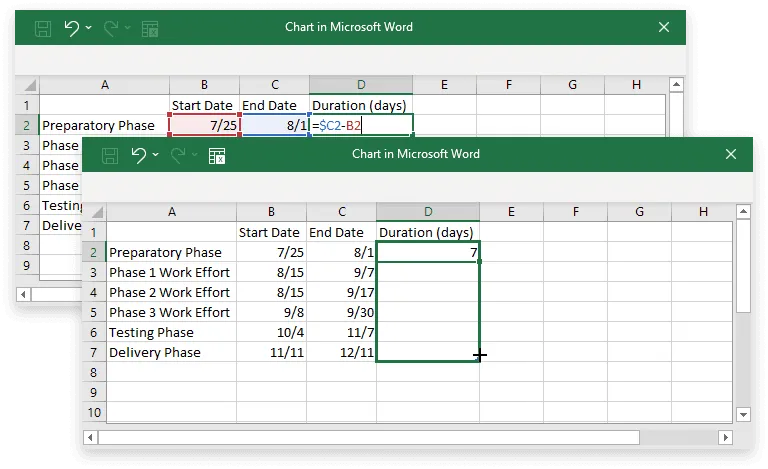This screenshot has height=469, width=768.
Task: Click start date 10/4 cell
Action: tap(271, 332)
